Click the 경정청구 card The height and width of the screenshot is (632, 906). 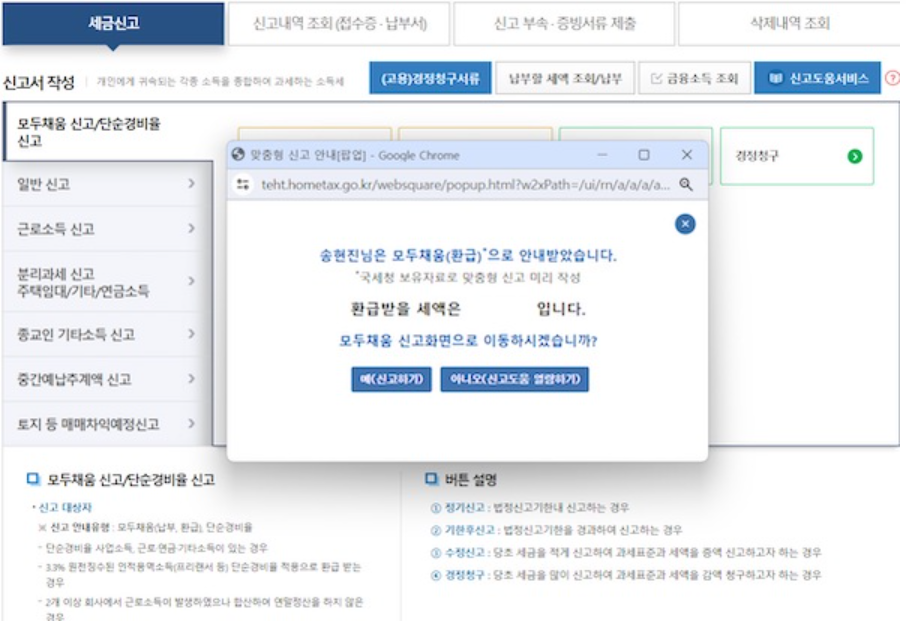(797, 156)
